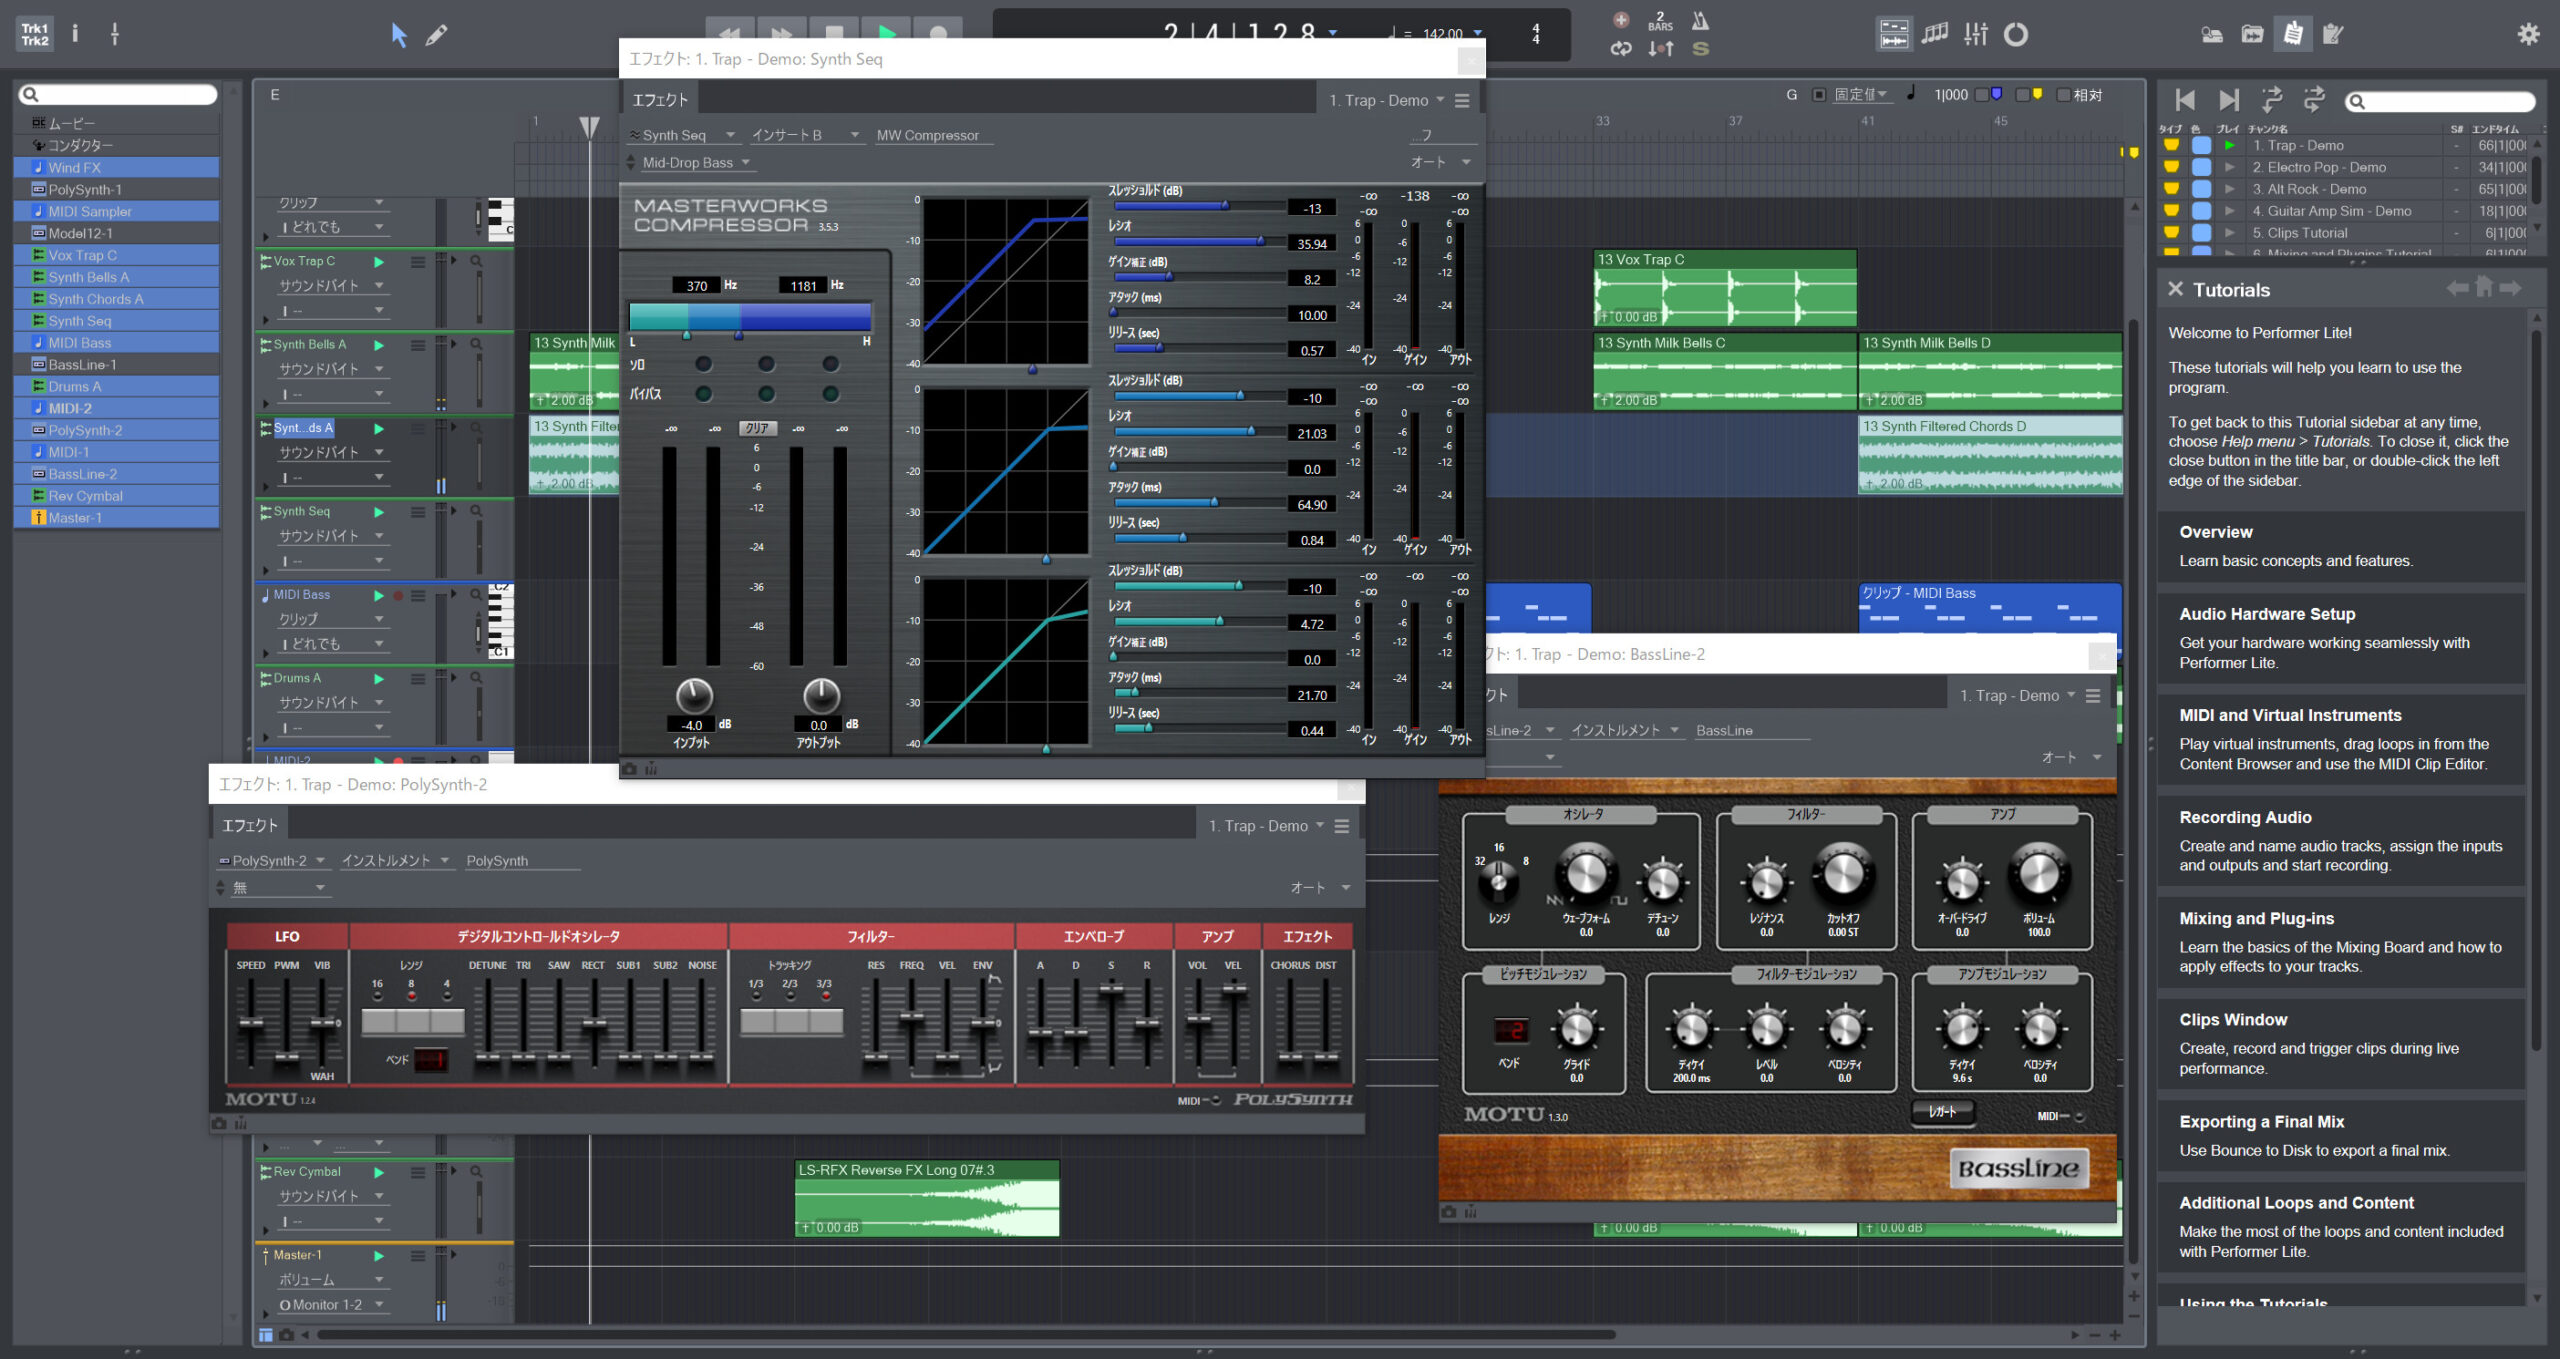Toggle the grid snap checkbox next to 固定値
This screenshot has height=1359, width=2560.
click(1819, 95)
